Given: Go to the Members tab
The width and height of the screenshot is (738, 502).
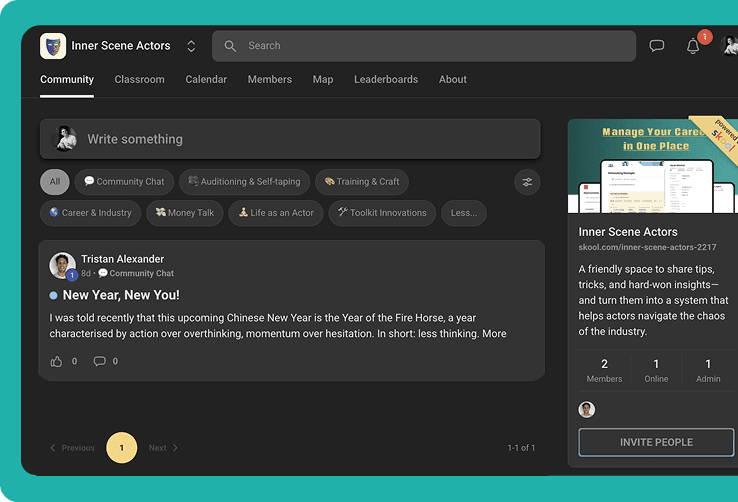Looking at the screenshot, I should (x=270, y=80).
